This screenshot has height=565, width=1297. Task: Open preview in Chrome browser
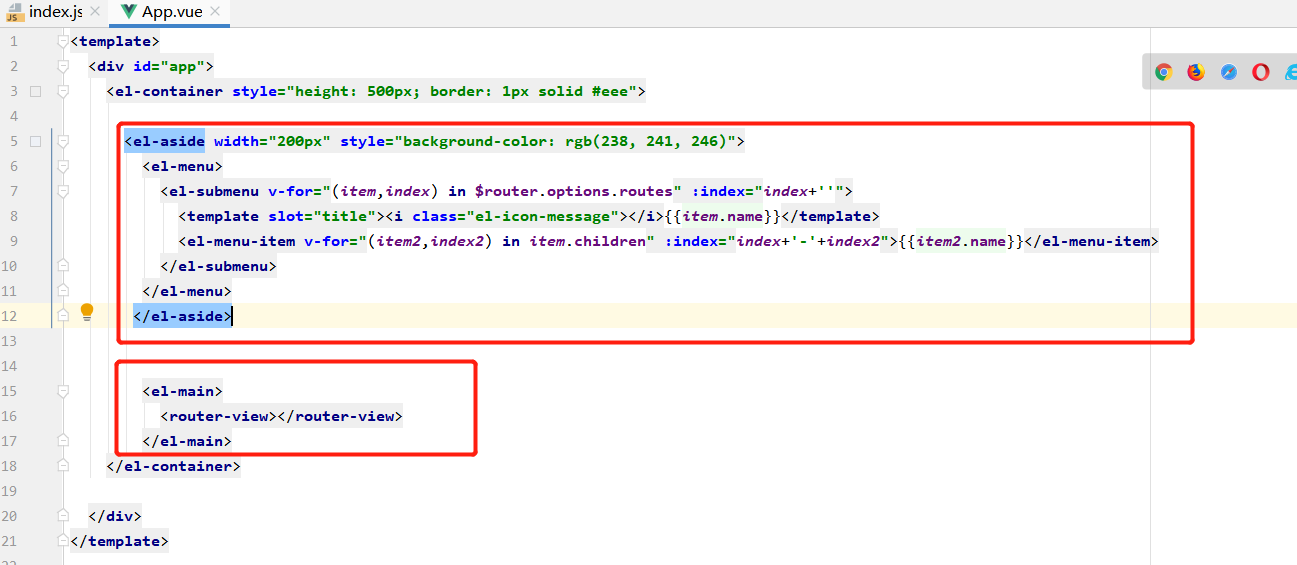click(1163, 72)
